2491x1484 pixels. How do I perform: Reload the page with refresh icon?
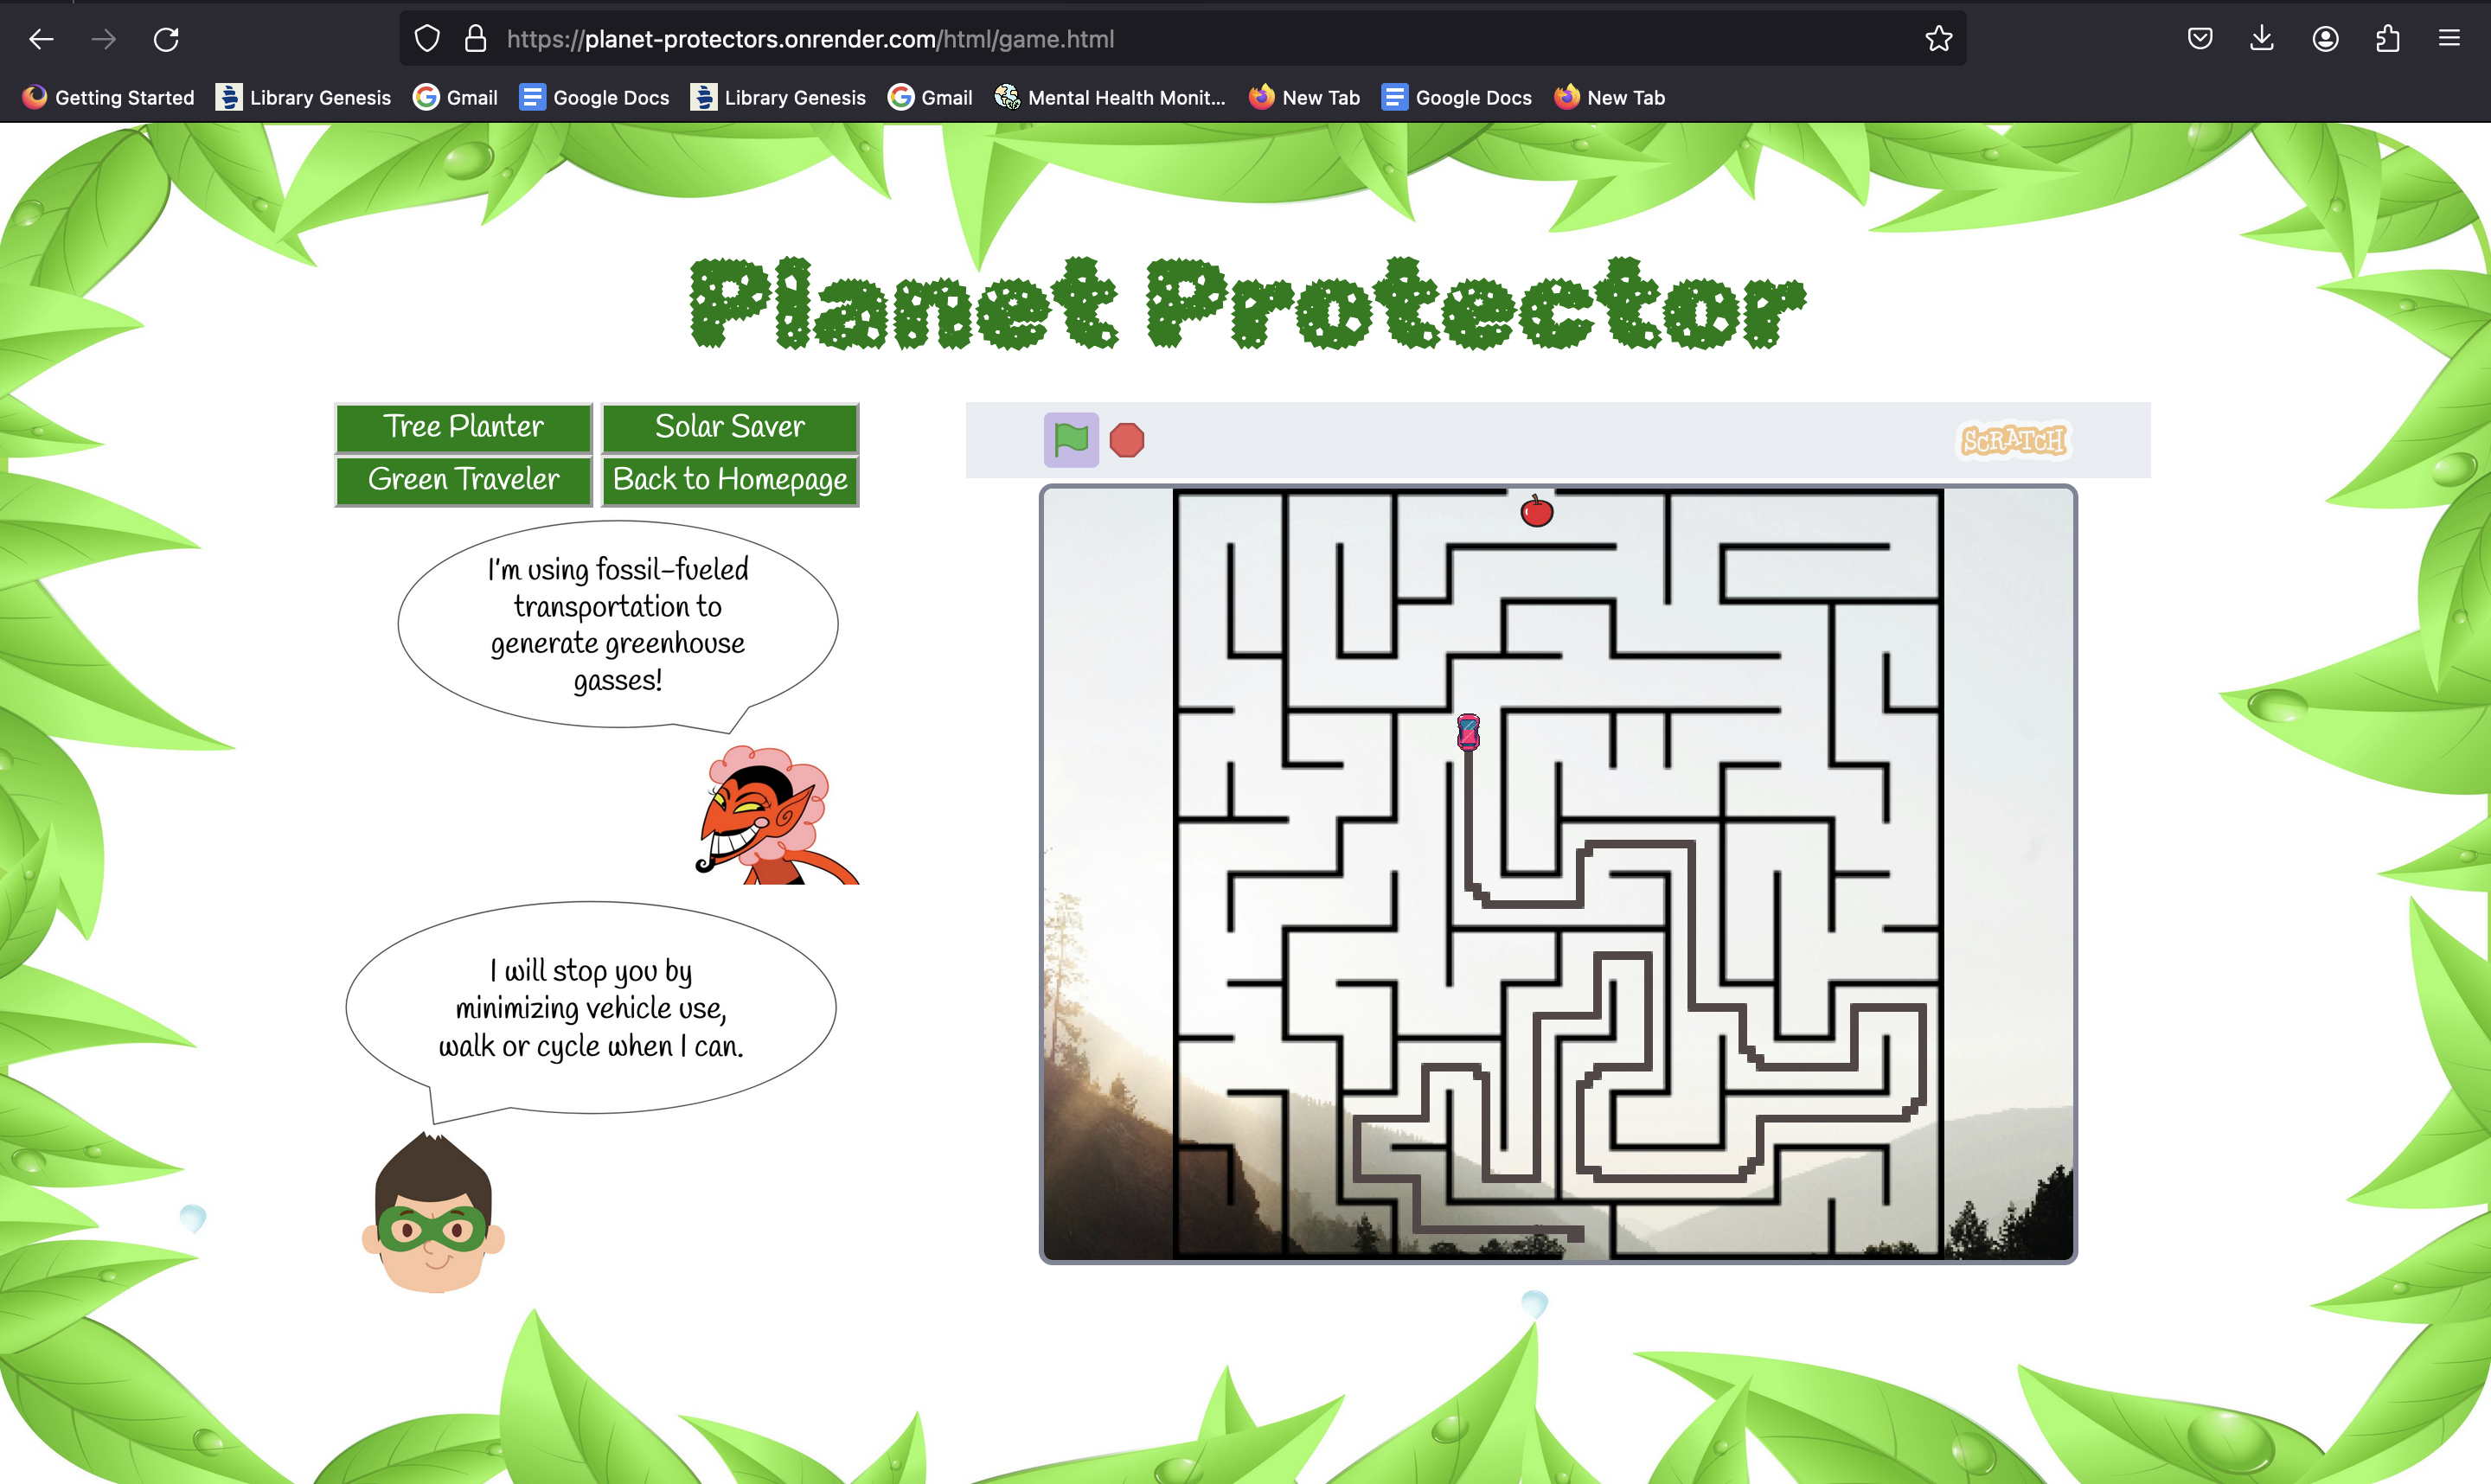[x=166, y=39]
